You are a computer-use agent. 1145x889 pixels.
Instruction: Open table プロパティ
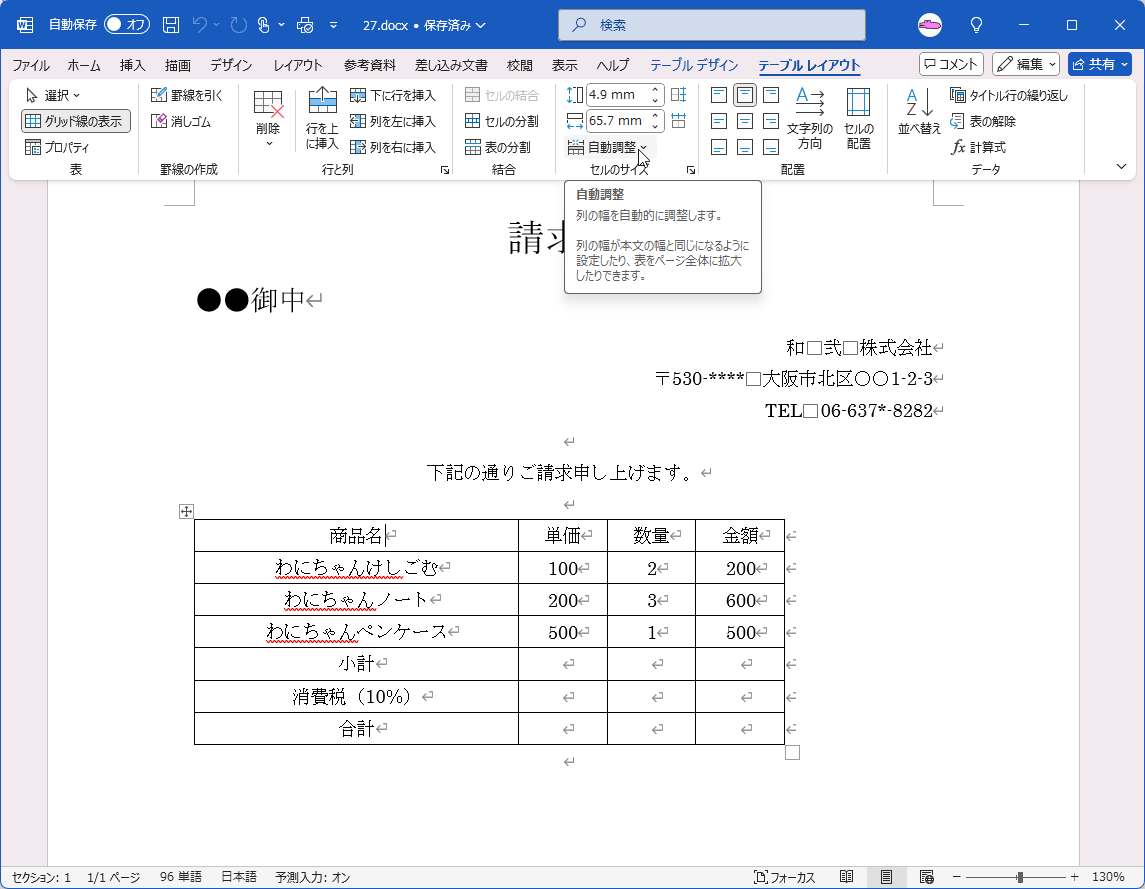coord(57,147)
